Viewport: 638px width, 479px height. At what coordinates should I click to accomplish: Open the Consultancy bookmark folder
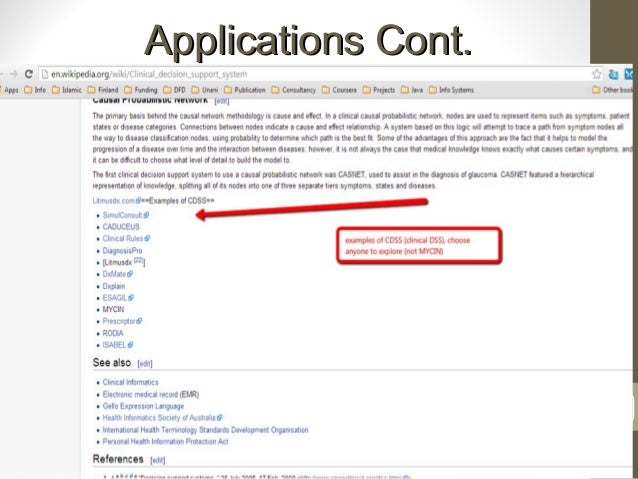293,90
